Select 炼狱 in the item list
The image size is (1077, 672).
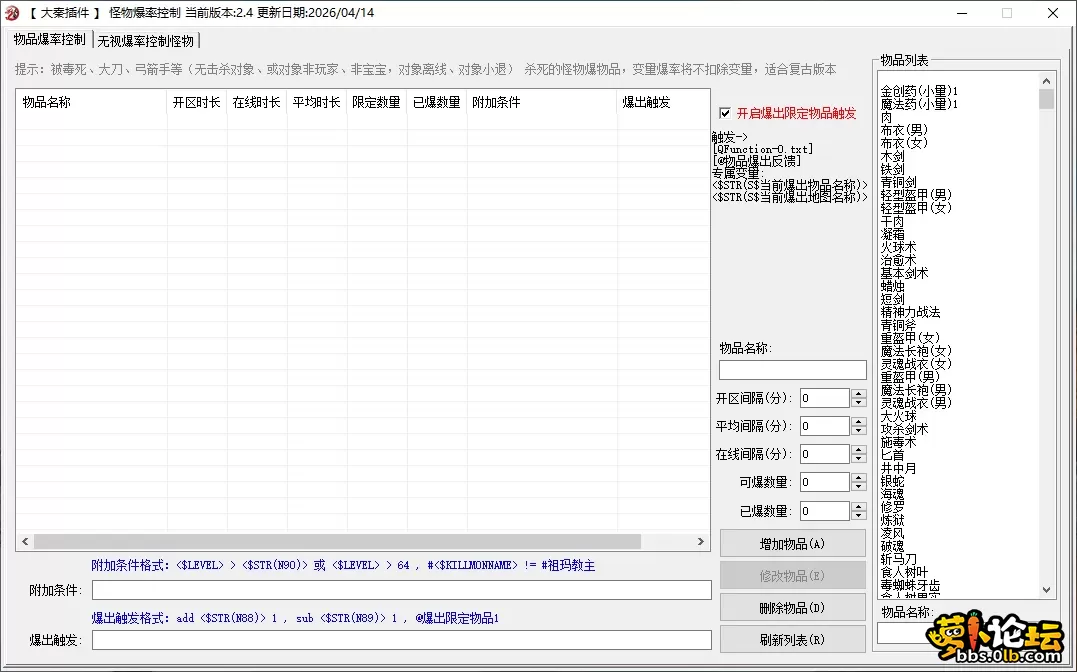892,520
